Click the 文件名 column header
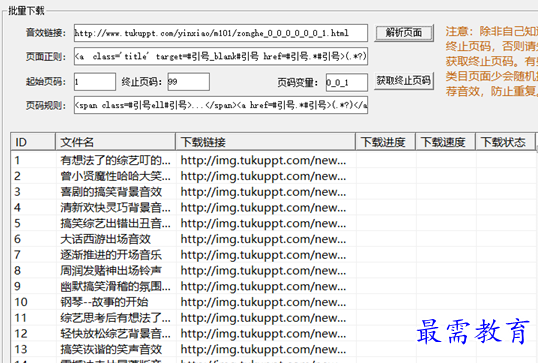The image size is (538, 363). (115, 142)
